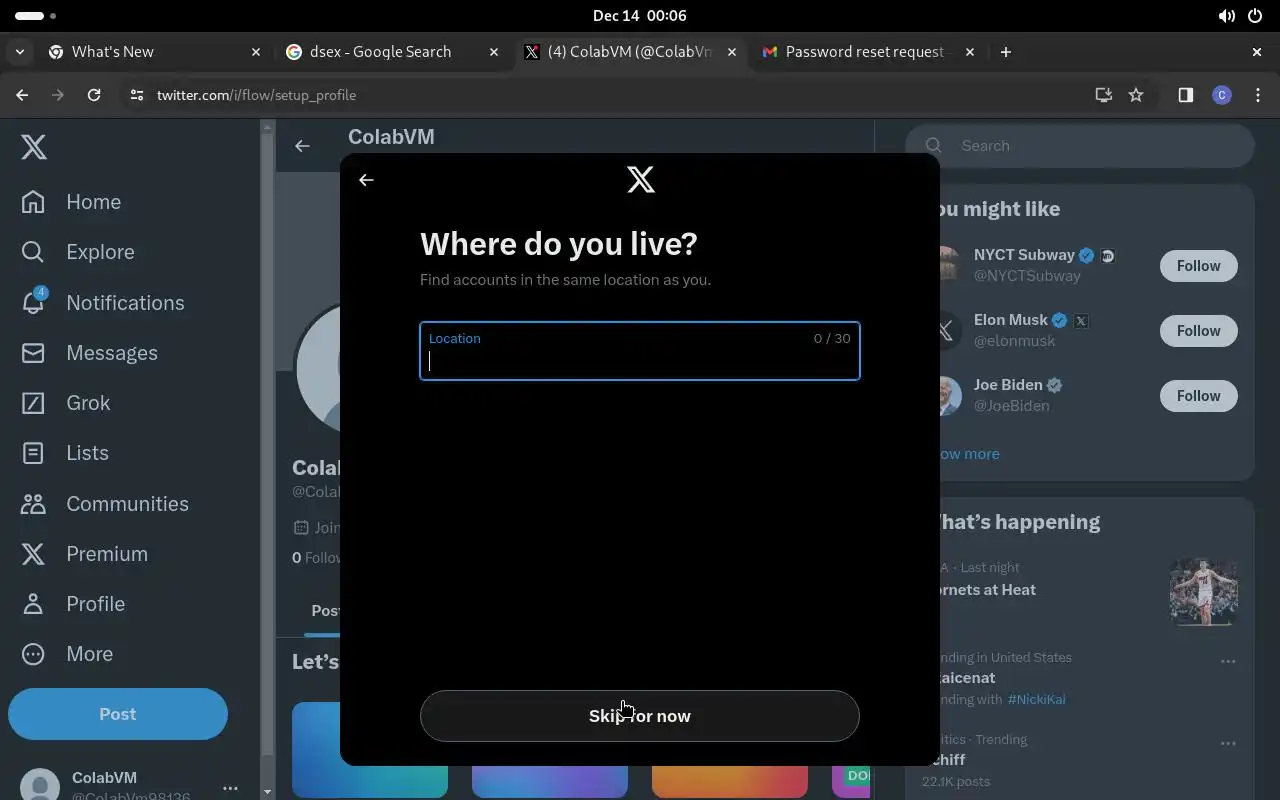
Task: Click the address bar URL
Action: pyautogui.click(x=256, y=95)
